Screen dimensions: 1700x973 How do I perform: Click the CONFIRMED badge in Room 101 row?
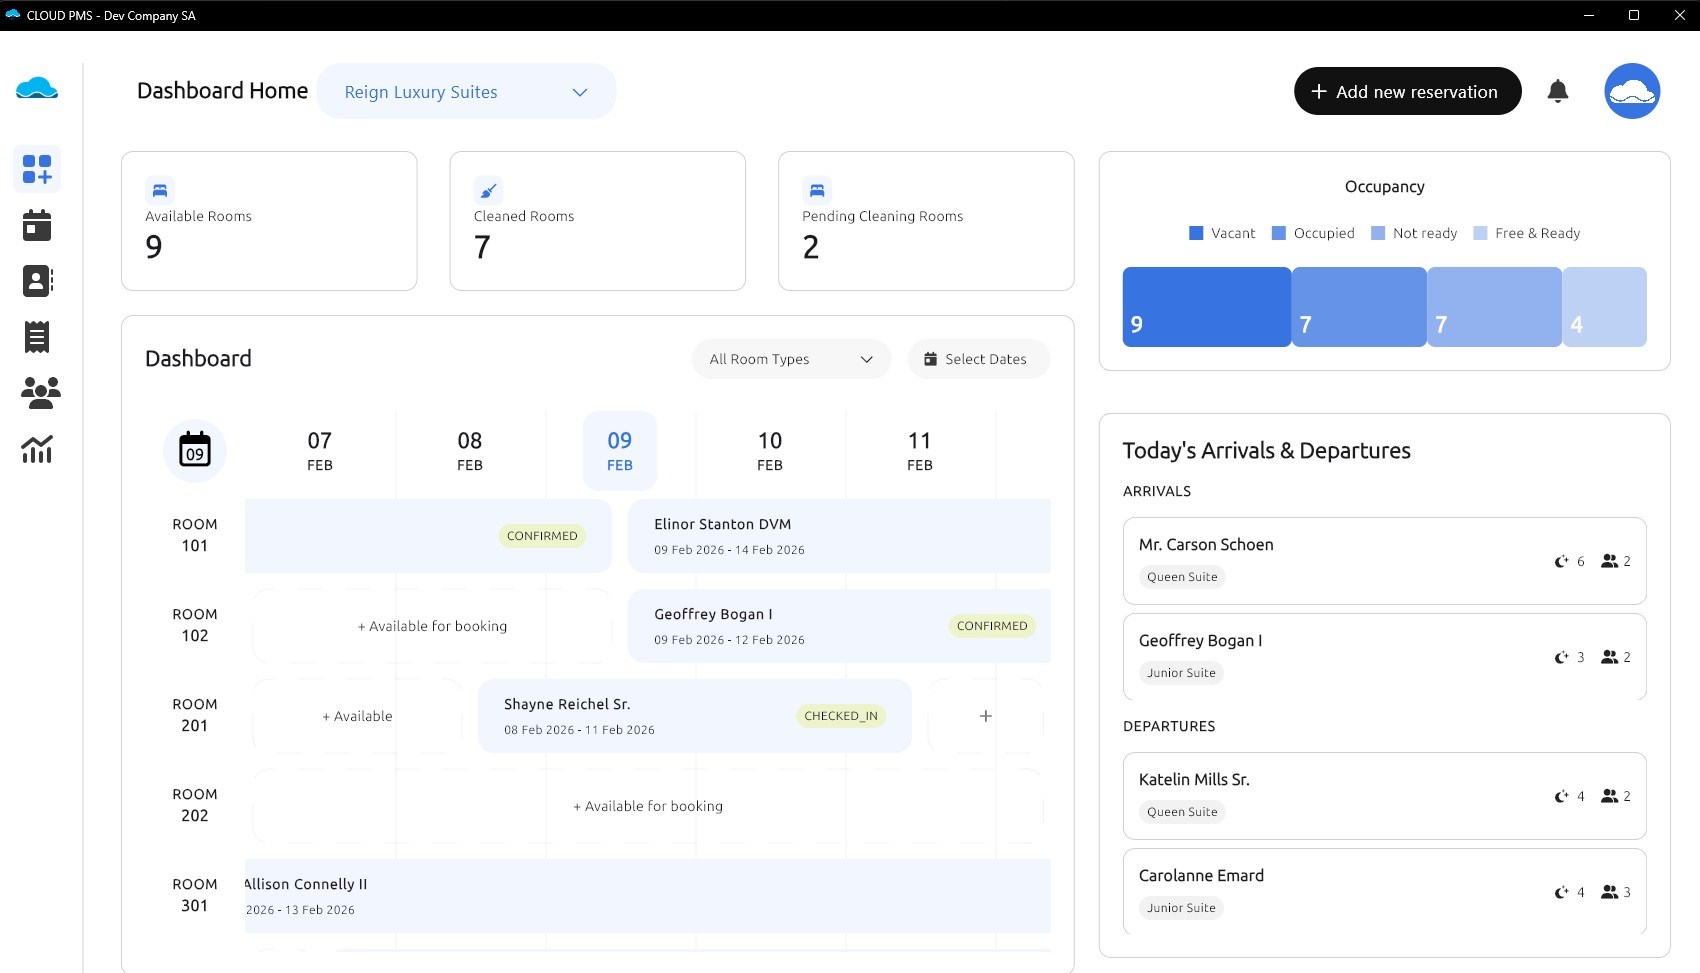click(x=542, y=536)
